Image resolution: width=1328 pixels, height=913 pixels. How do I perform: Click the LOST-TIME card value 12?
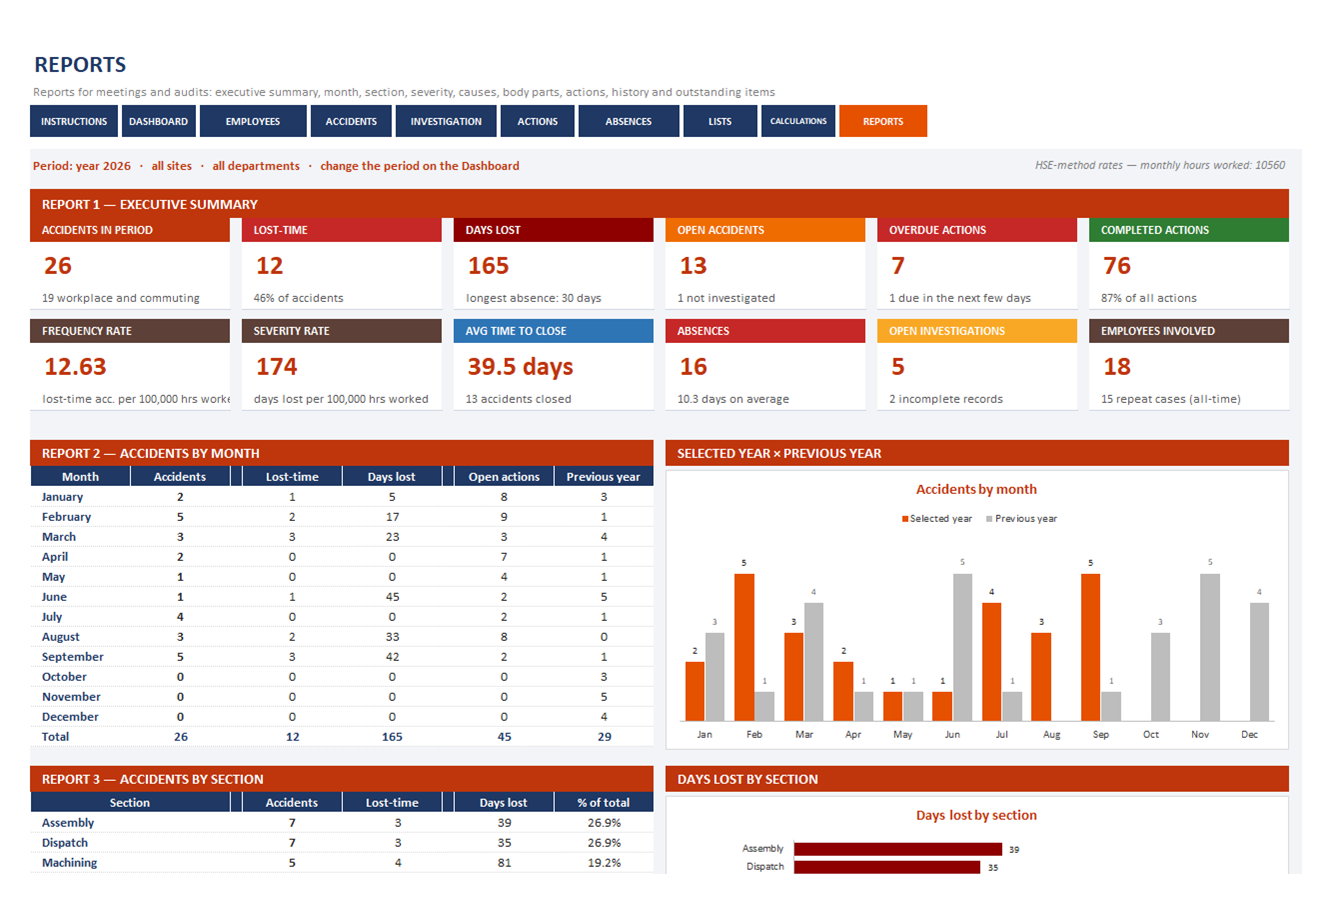click(270, 266)
